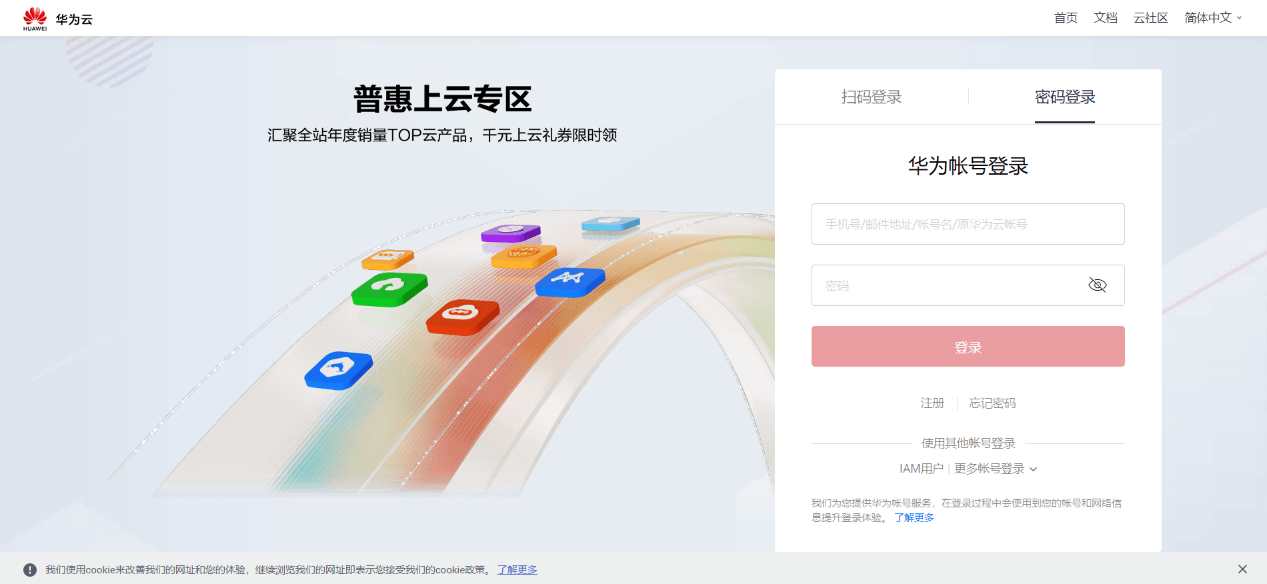The height and width of the screenshot is (584, 1267).
Task: Click the red app tile icon
Action: tap(462, 316)
